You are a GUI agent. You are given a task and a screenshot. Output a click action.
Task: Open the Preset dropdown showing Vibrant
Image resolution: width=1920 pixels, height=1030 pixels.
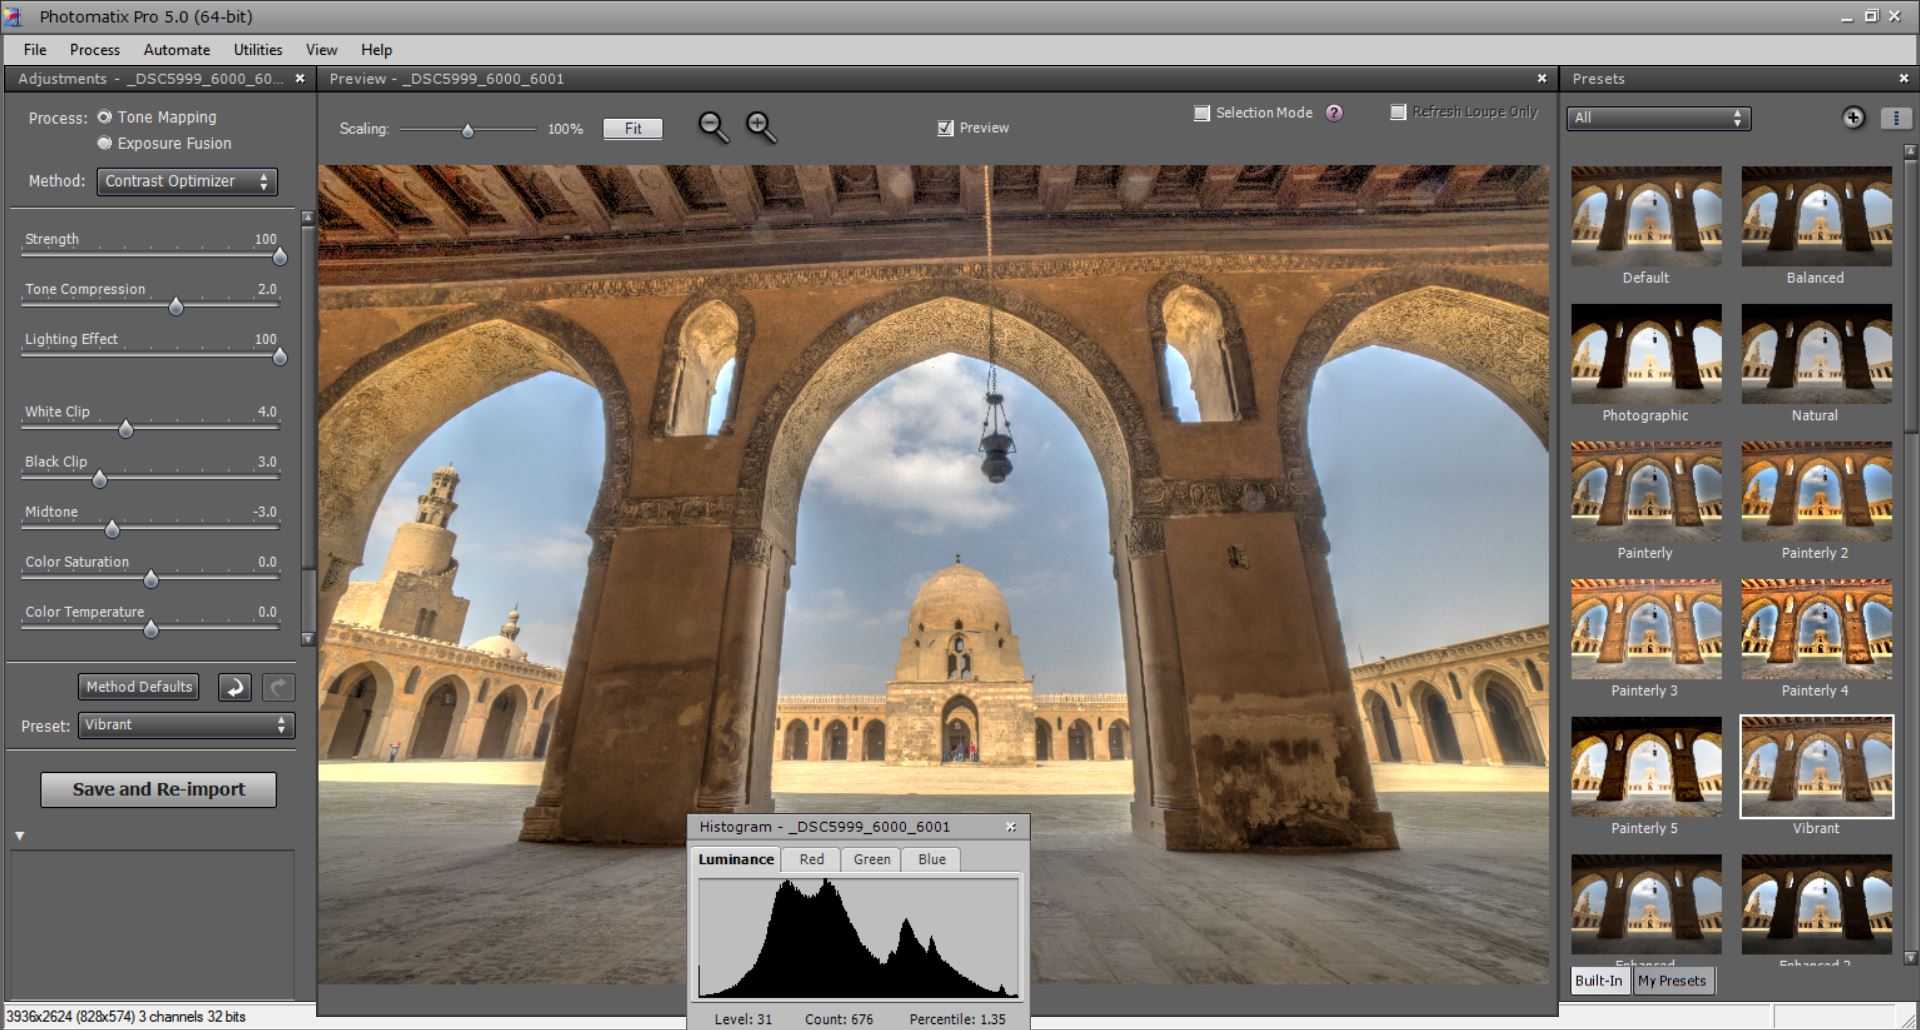point(186,725)
